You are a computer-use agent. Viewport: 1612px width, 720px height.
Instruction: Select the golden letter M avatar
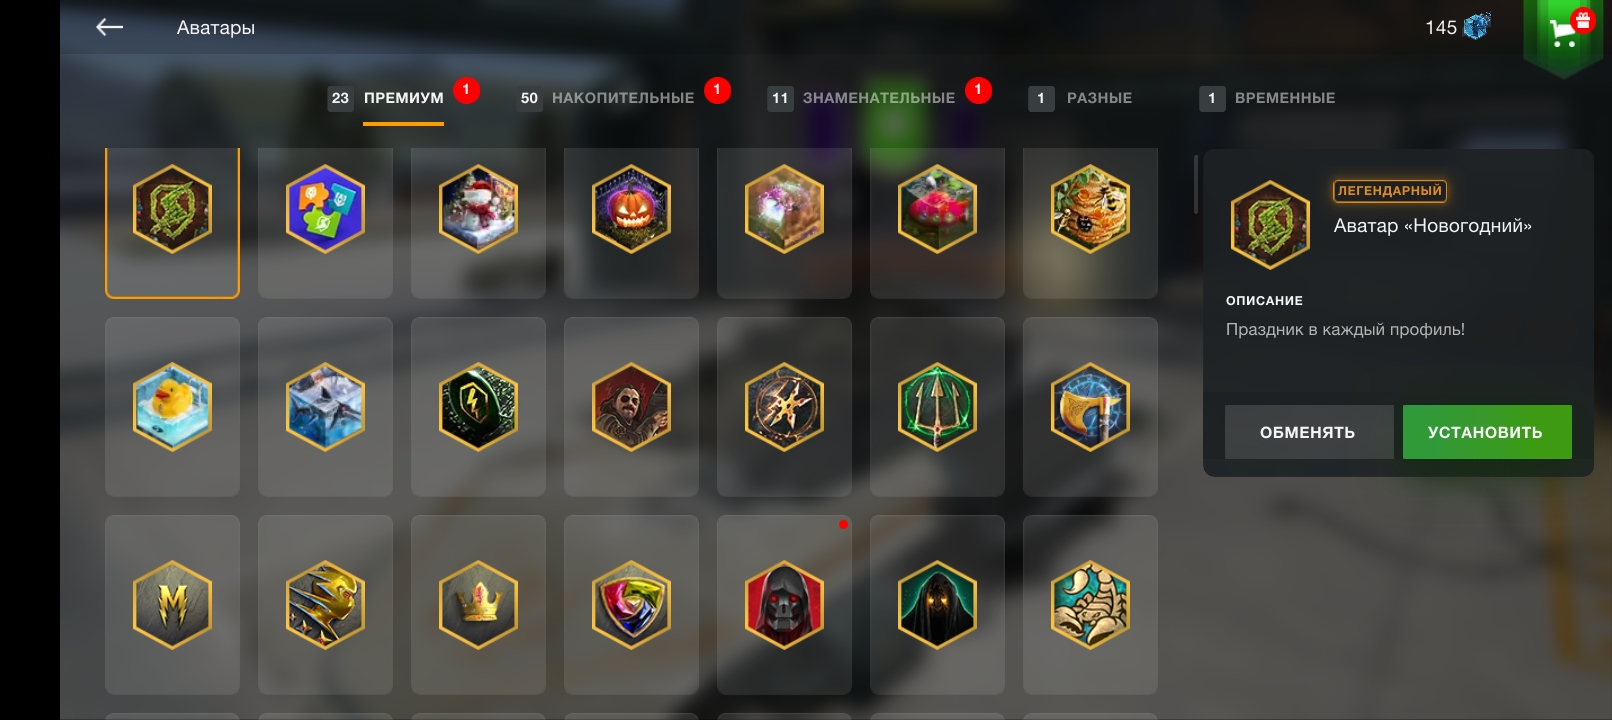coord(172,605)
